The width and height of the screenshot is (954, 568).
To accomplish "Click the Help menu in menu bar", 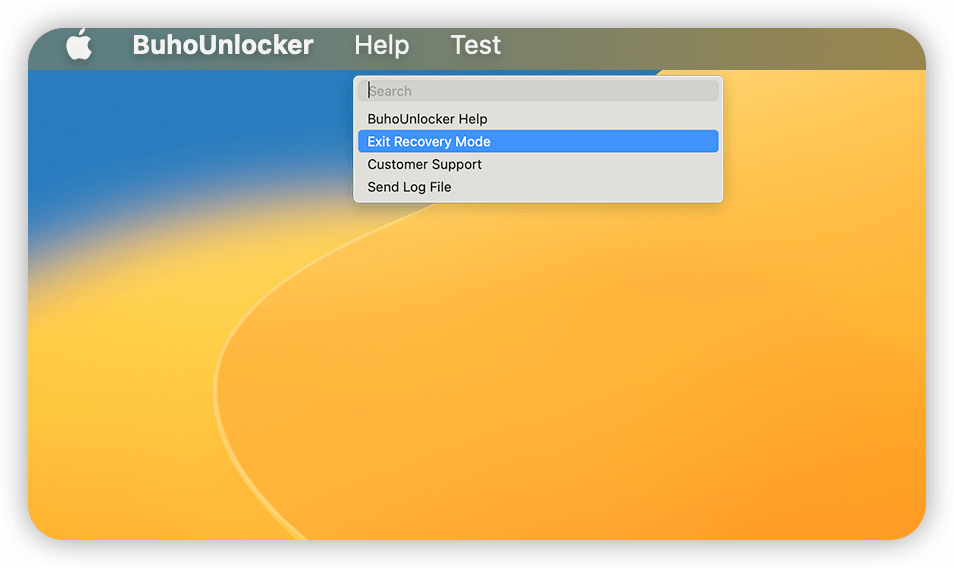I will click(x=381, y=45).
